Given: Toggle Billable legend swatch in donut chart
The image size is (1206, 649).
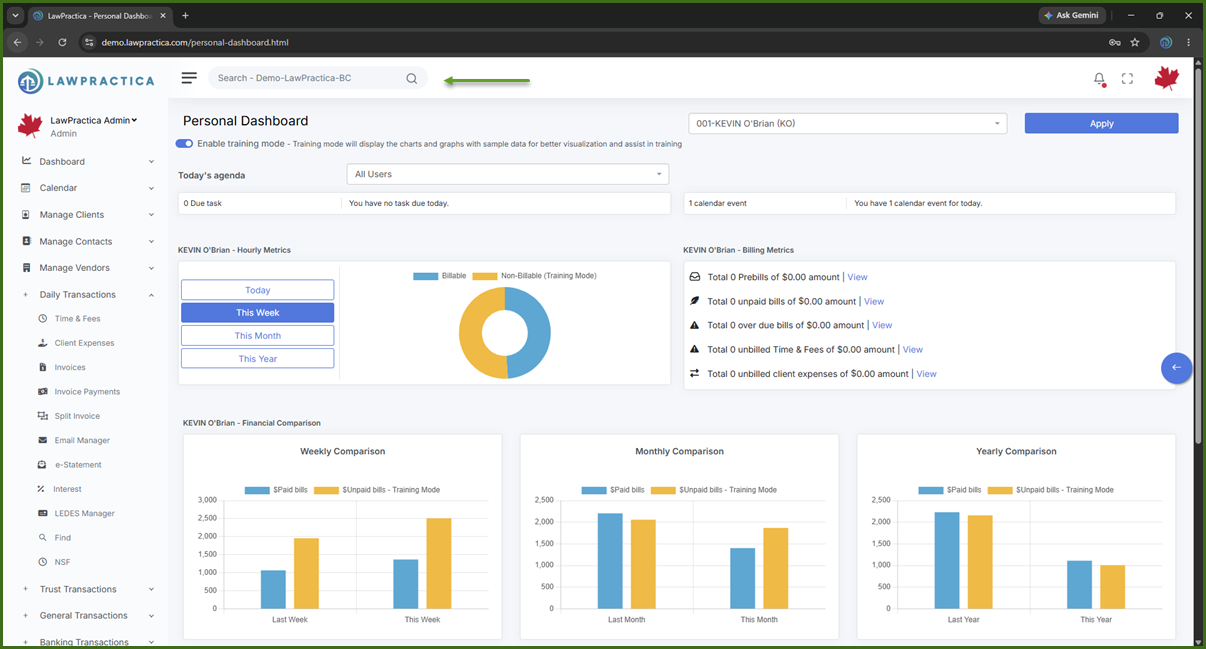Looking at the screenshot, I should (x=425, y=276).
